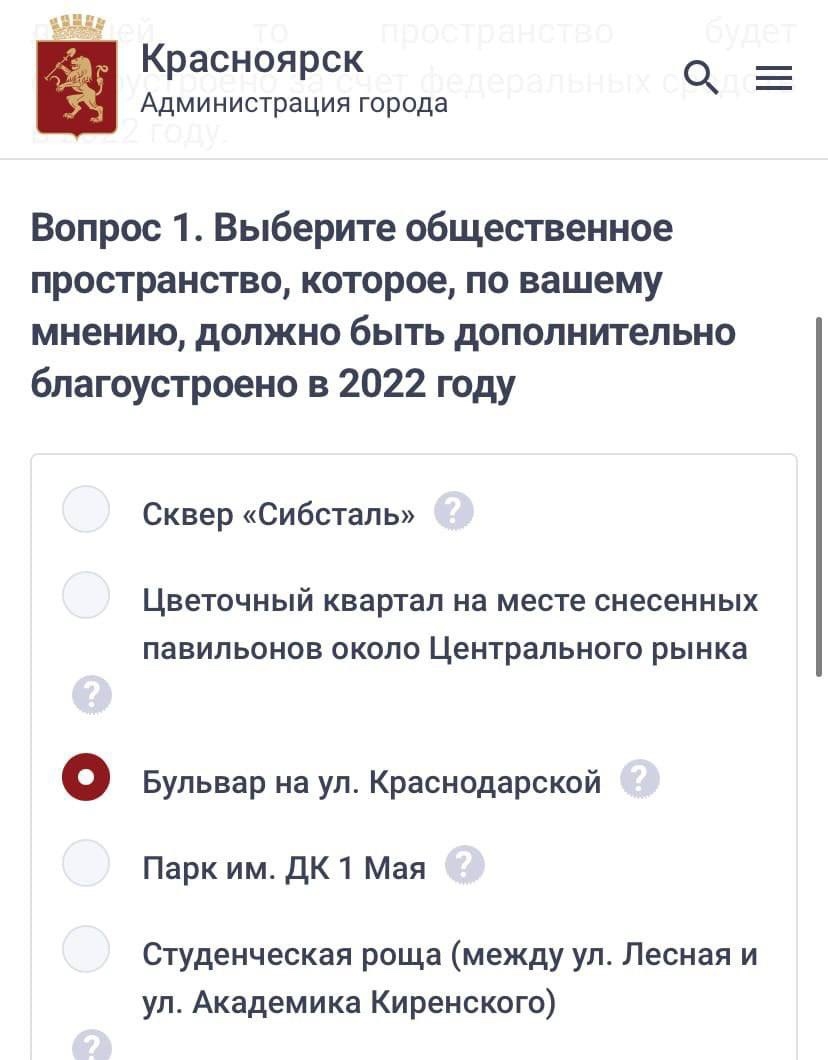Click the Администрация города subtitle

click(x=294, y=103)
